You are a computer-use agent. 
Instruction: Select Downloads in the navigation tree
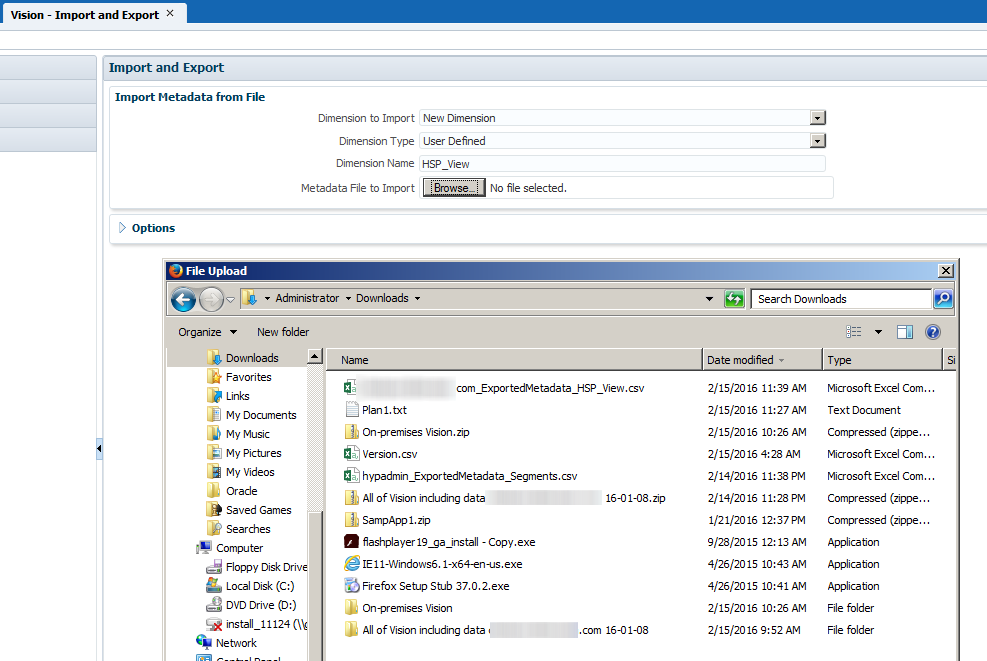(x=252, y=358)
